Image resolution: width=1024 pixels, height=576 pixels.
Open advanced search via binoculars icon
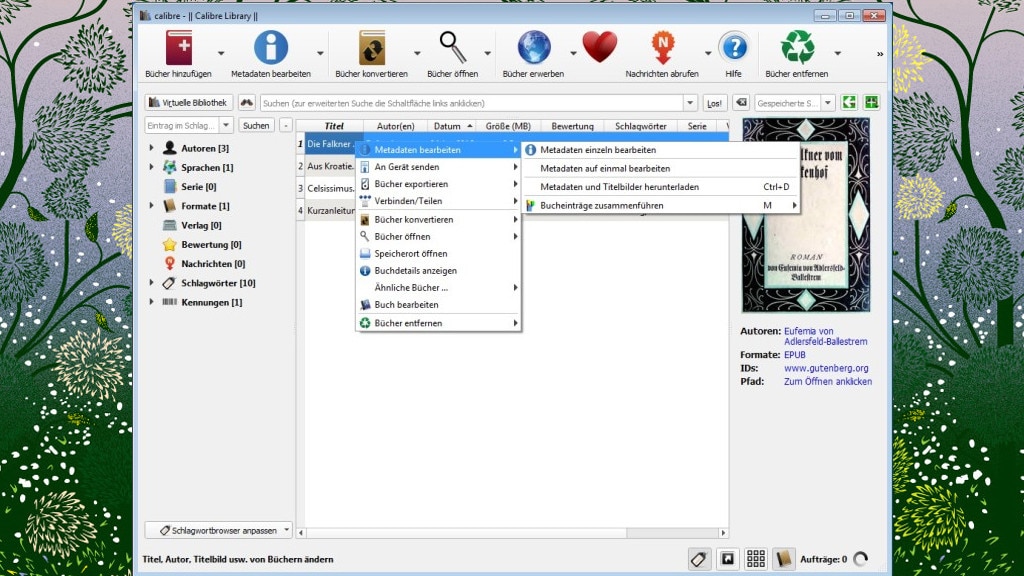246,103
